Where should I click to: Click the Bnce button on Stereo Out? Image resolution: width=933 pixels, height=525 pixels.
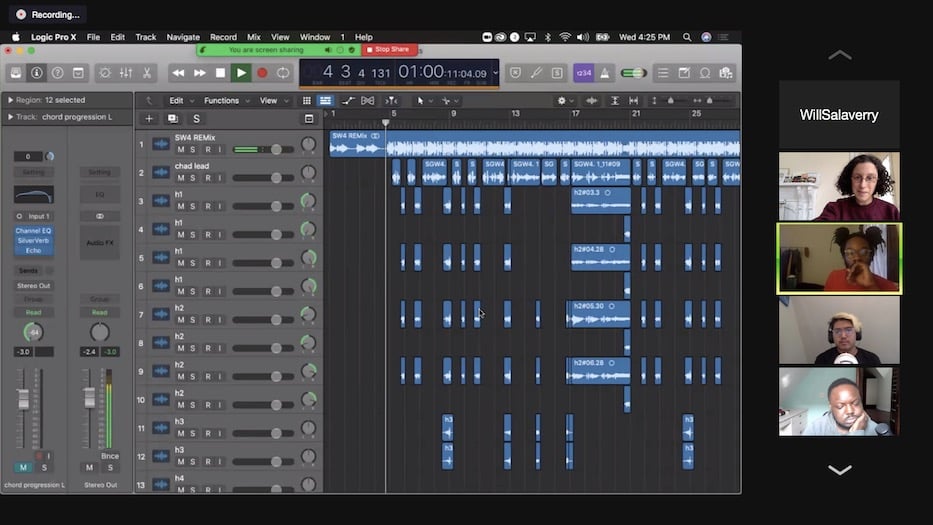click(110, 456)
